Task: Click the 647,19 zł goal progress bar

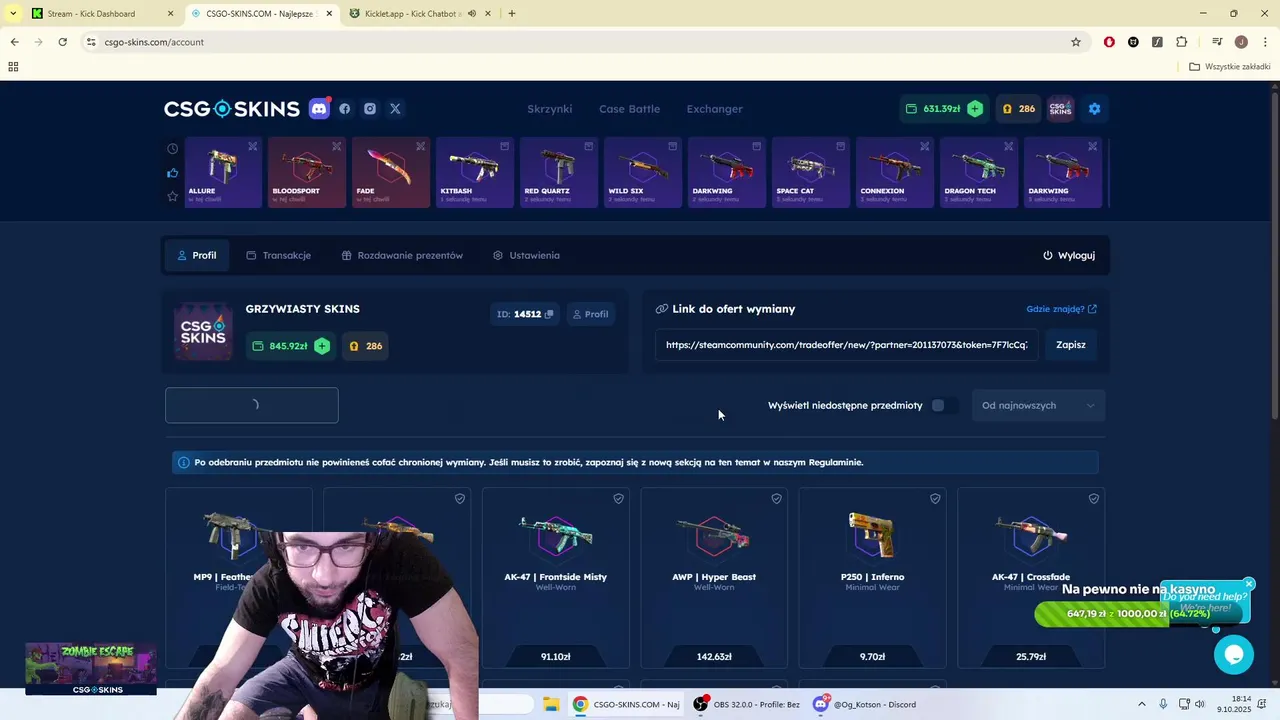Action: (x=1138, y=614)
